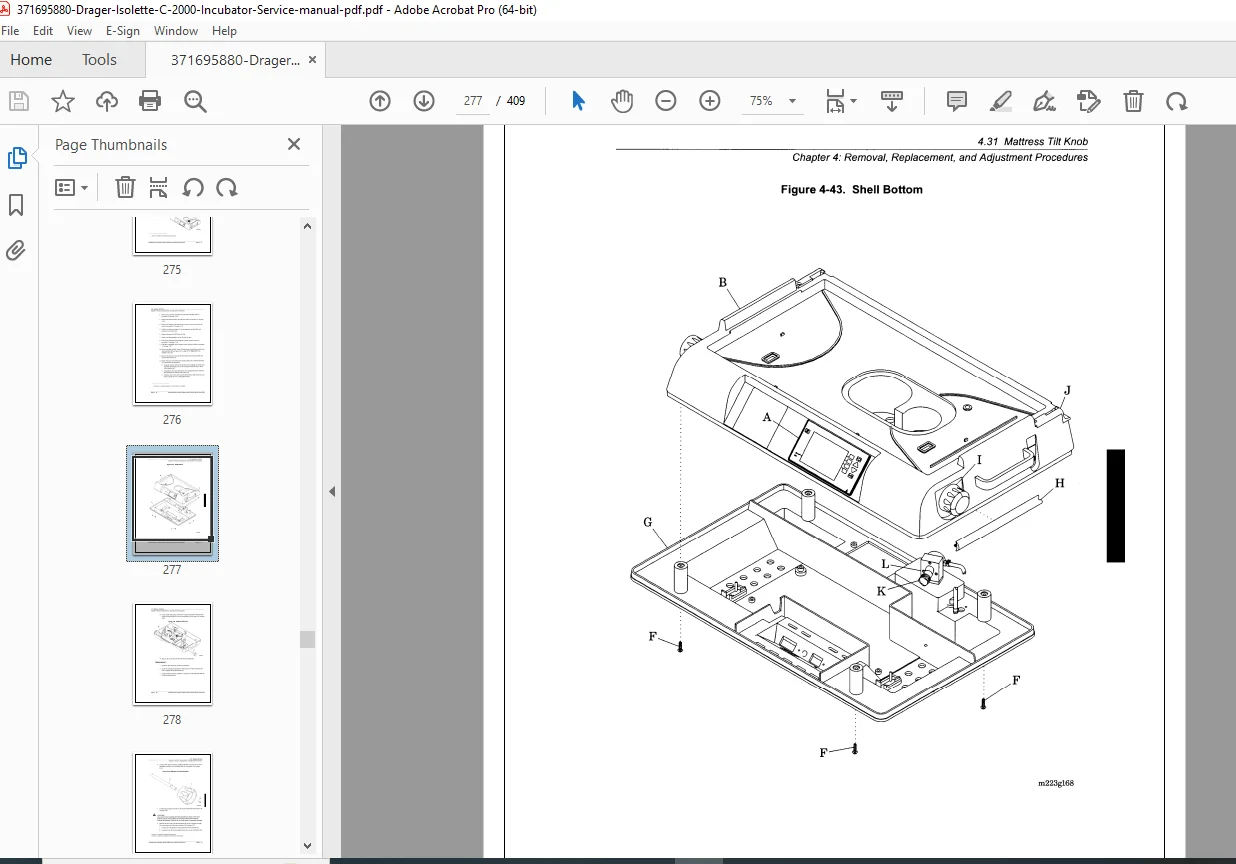Image resolution: width=1236 pixels, height=864 pixels.
Task: Close the Page Thumbnails panel
Action: coord(294,144)
